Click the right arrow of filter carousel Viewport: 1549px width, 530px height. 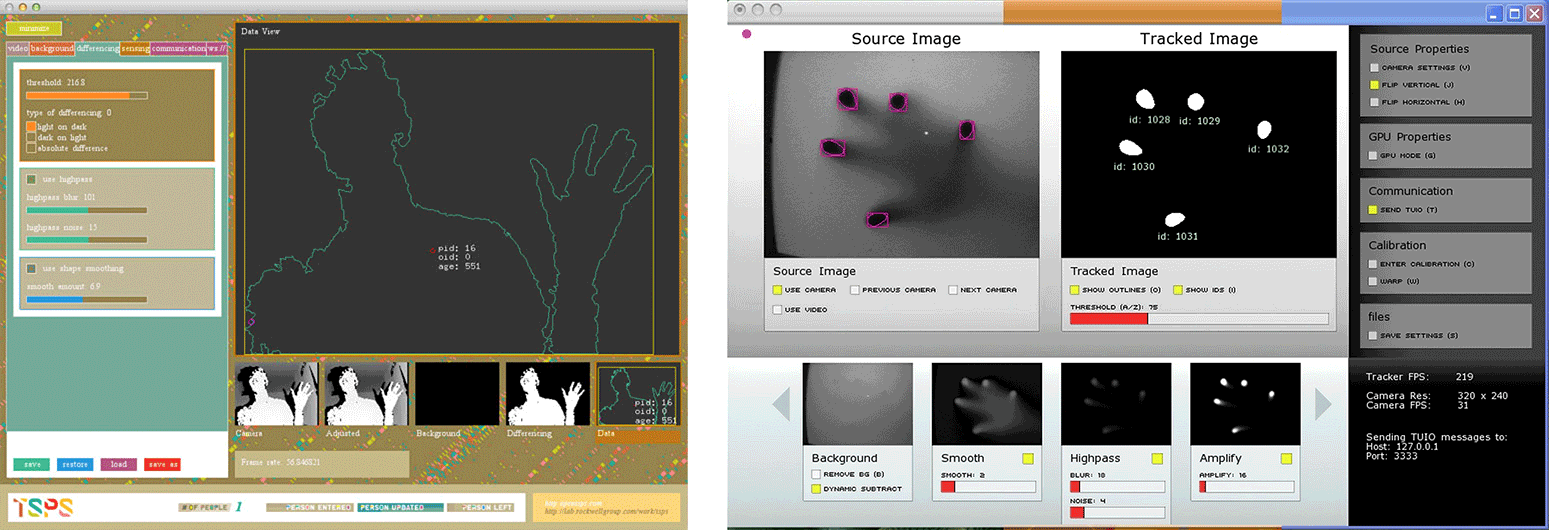(1323, 404)
